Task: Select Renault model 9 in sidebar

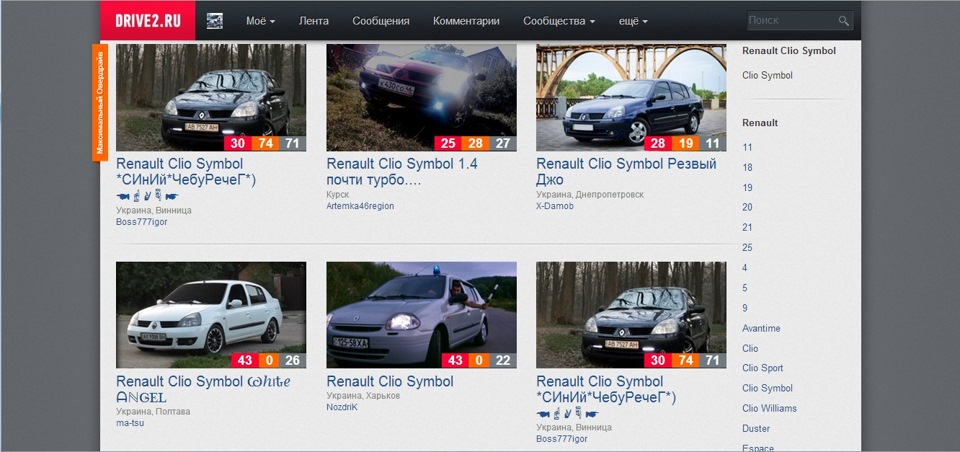Action: 744,308
